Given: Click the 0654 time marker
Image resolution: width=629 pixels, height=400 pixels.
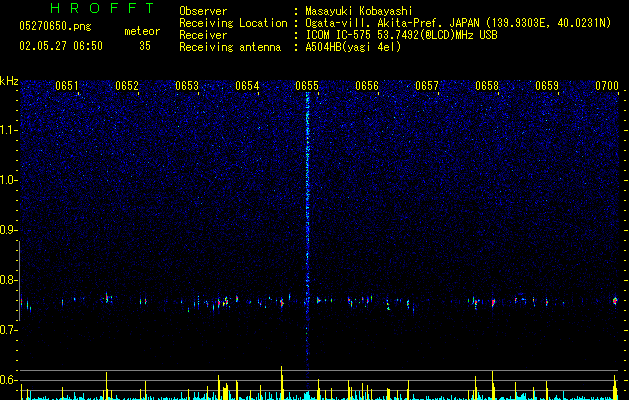Looking at the screenshot, I should point(247,86).
